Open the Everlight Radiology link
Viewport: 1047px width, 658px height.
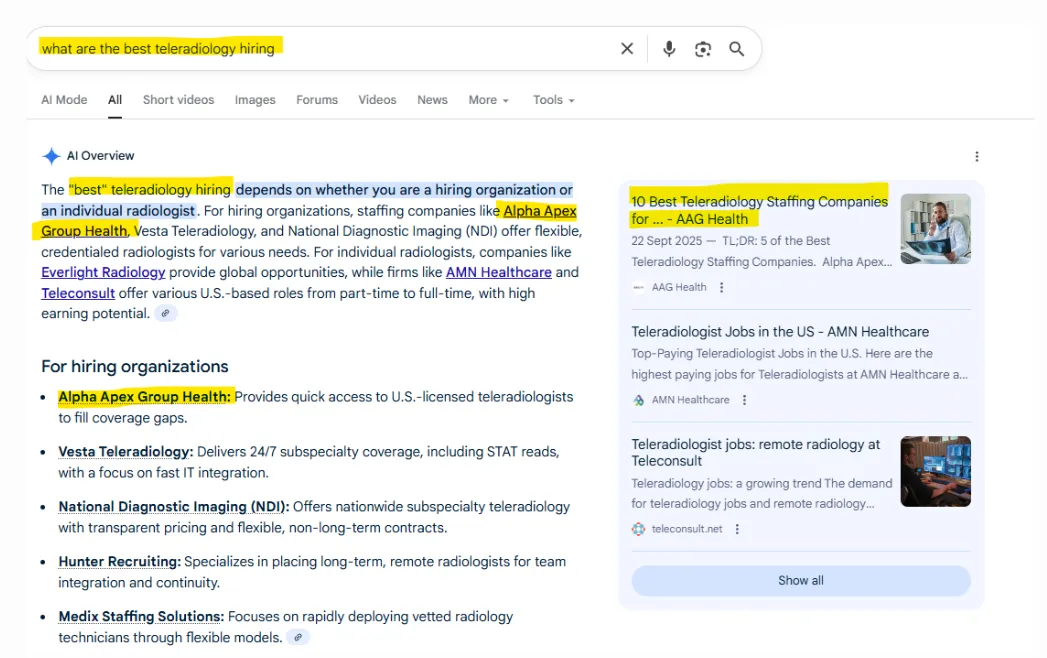[103, 273]
